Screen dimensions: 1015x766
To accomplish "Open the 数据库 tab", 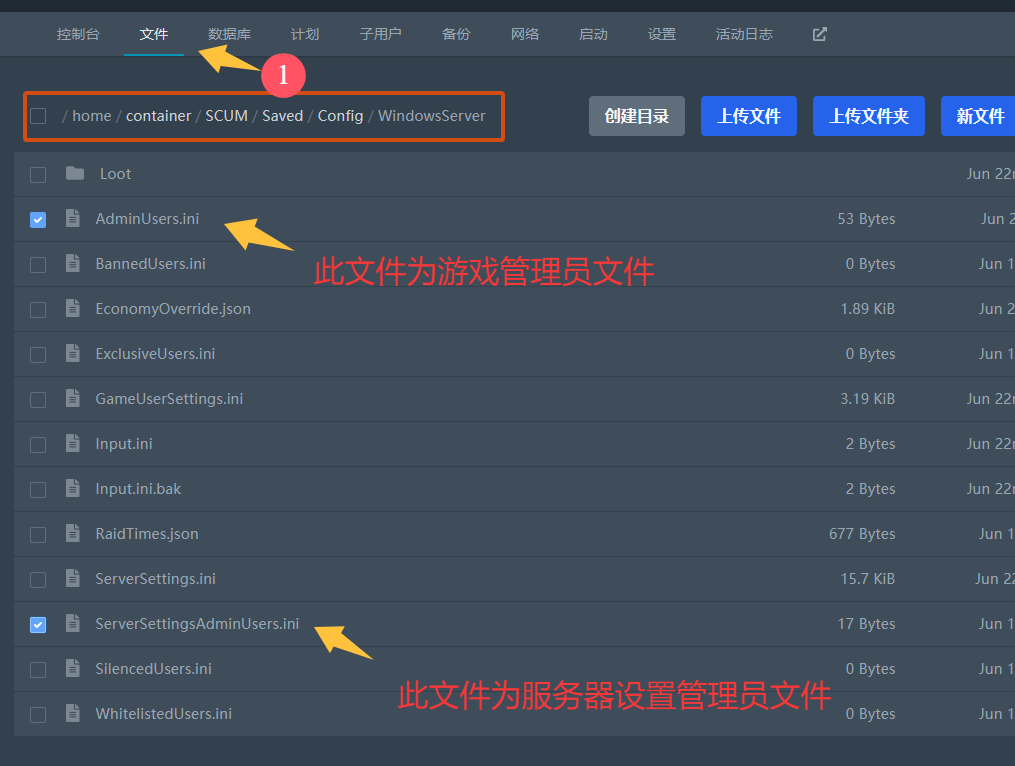I will (229, 34).
